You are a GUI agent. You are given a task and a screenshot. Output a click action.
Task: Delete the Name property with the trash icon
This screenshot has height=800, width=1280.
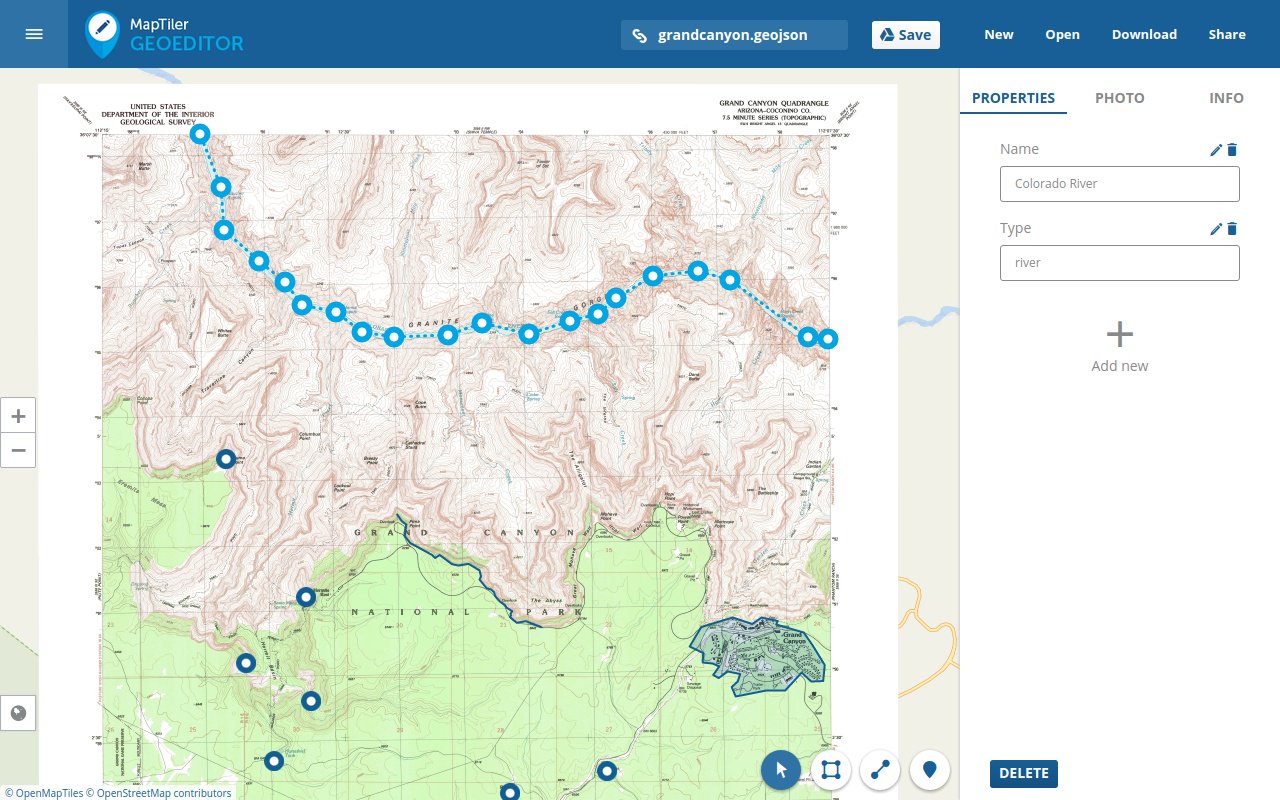click(x=1232, y=149)
